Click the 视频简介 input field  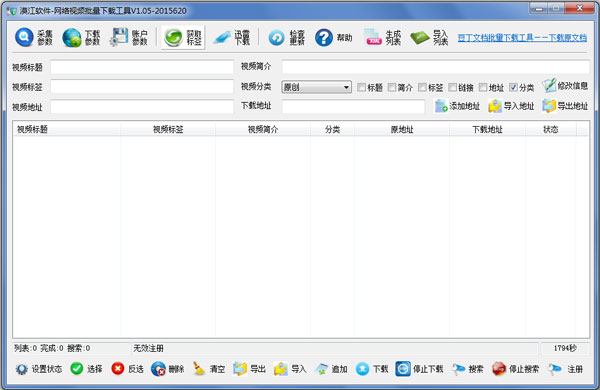click(435, 67)
